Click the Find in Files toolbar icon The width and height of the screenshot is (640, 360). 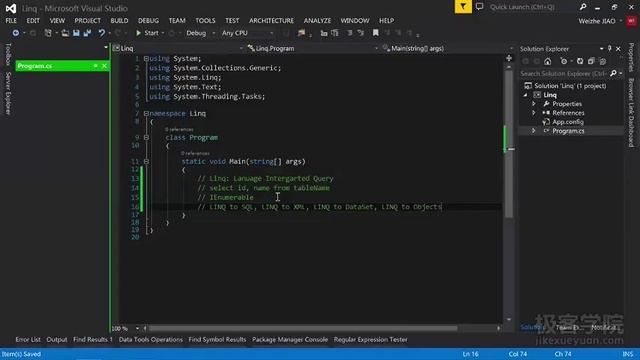point(302,33)
